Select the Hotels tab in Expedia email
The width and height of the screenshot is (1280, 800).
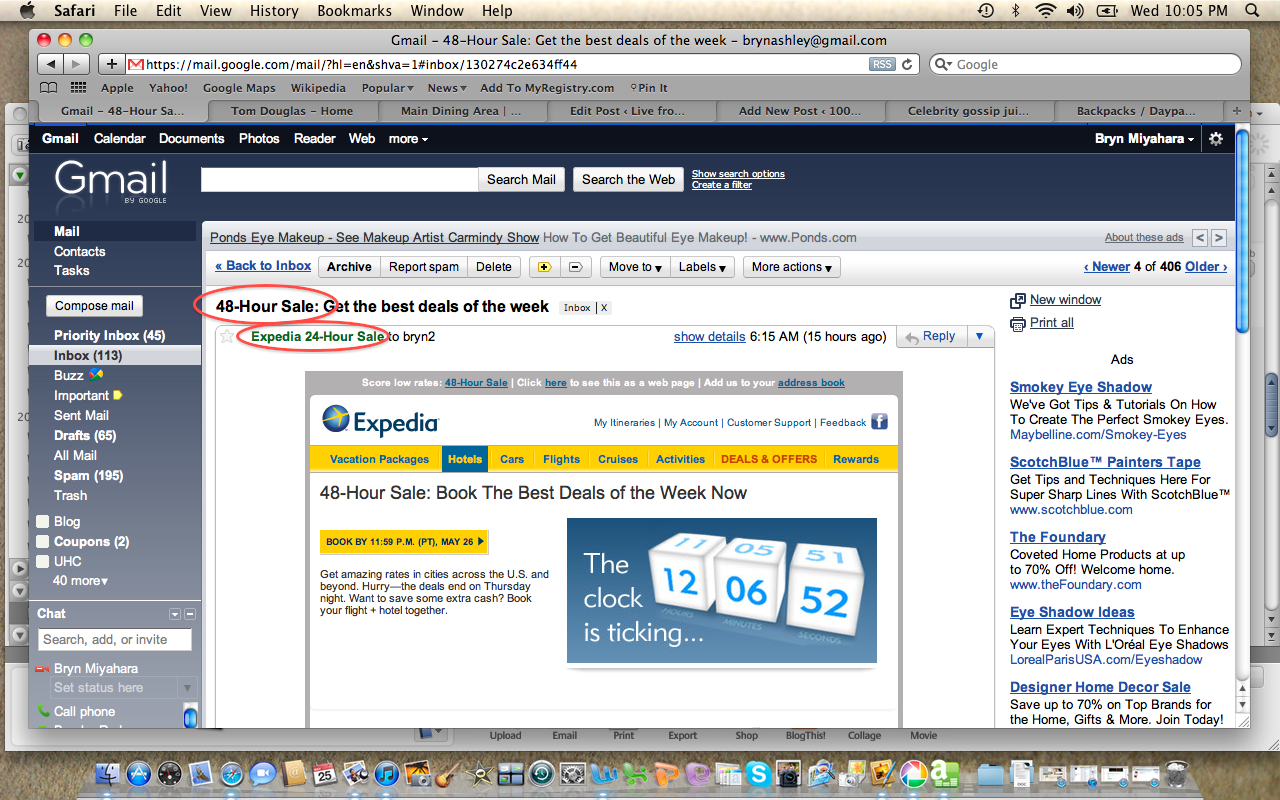click(x=465, y=459)
